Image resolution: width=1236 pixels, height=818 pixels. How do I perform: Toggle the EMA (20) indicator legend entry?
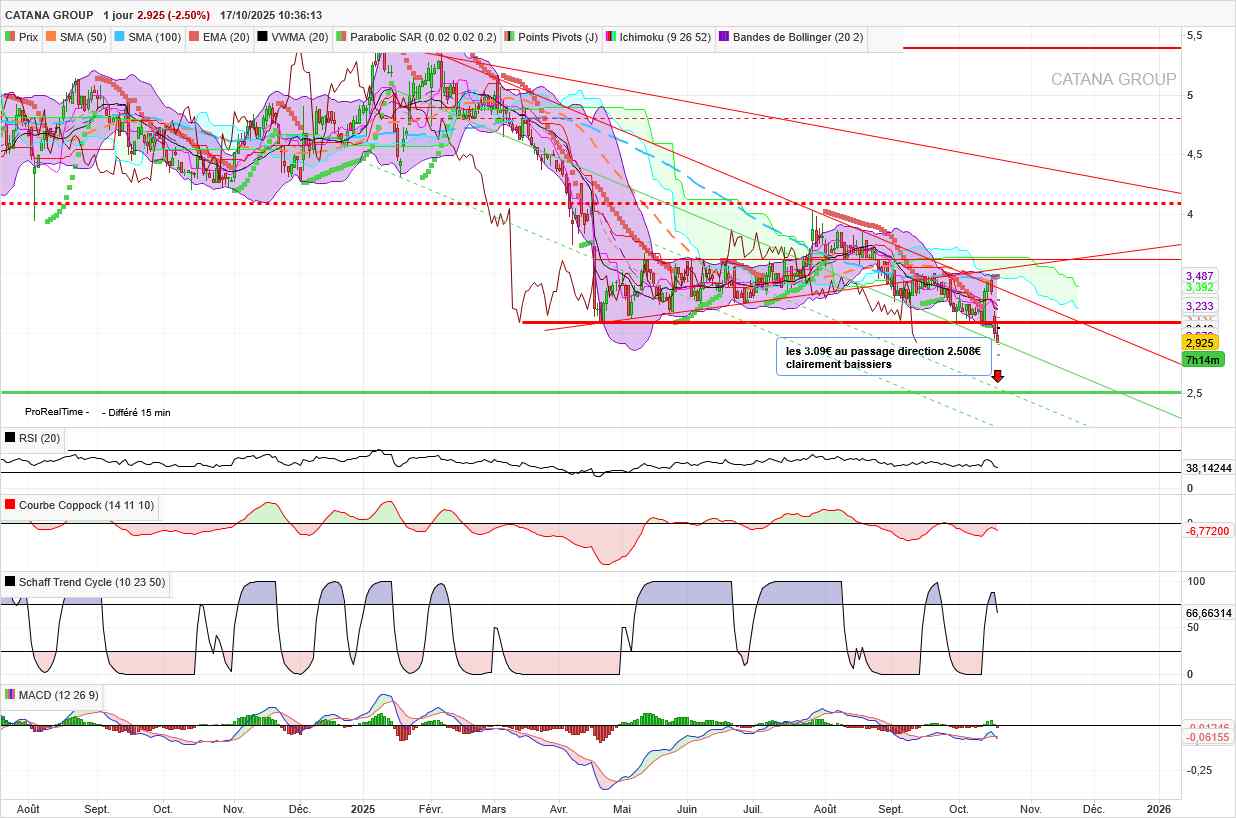coord(218,37)
